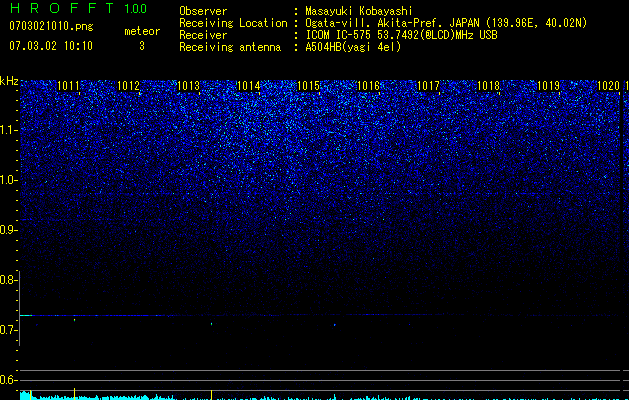Click the Receiving Location label

click(x=233, y=23)
